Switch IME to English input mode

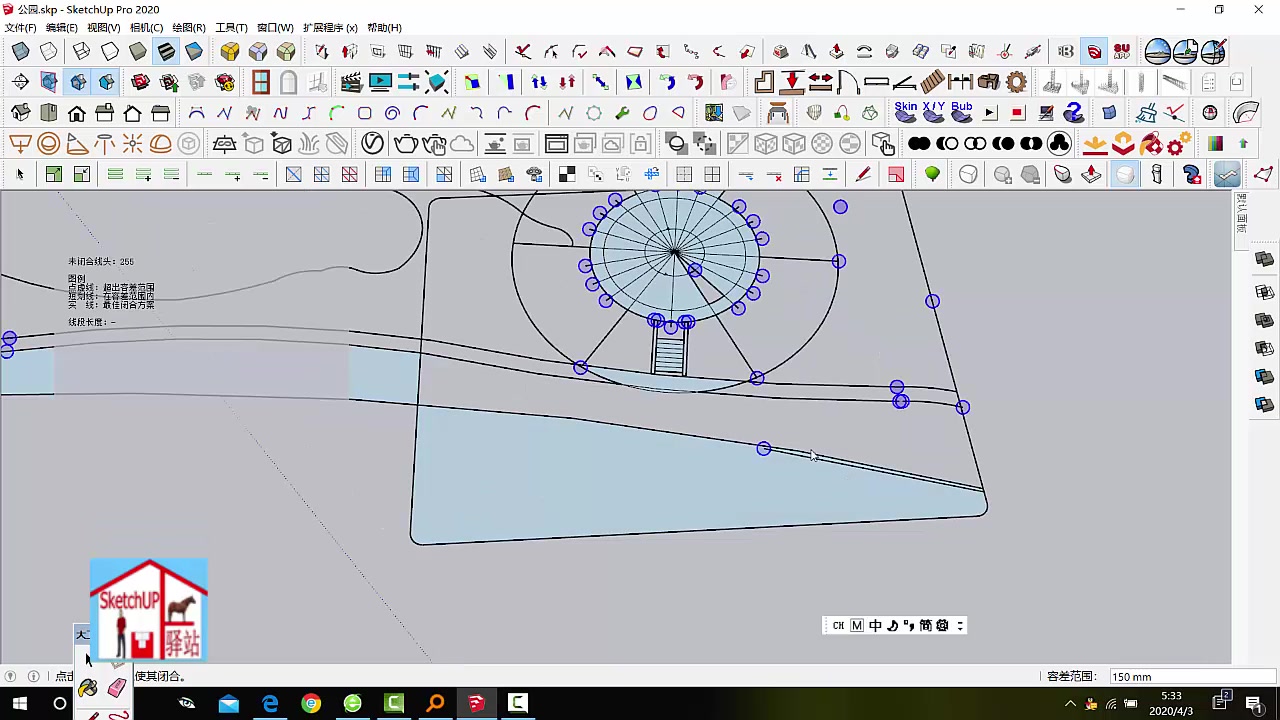pyautogui.click(x=875, y=625)
